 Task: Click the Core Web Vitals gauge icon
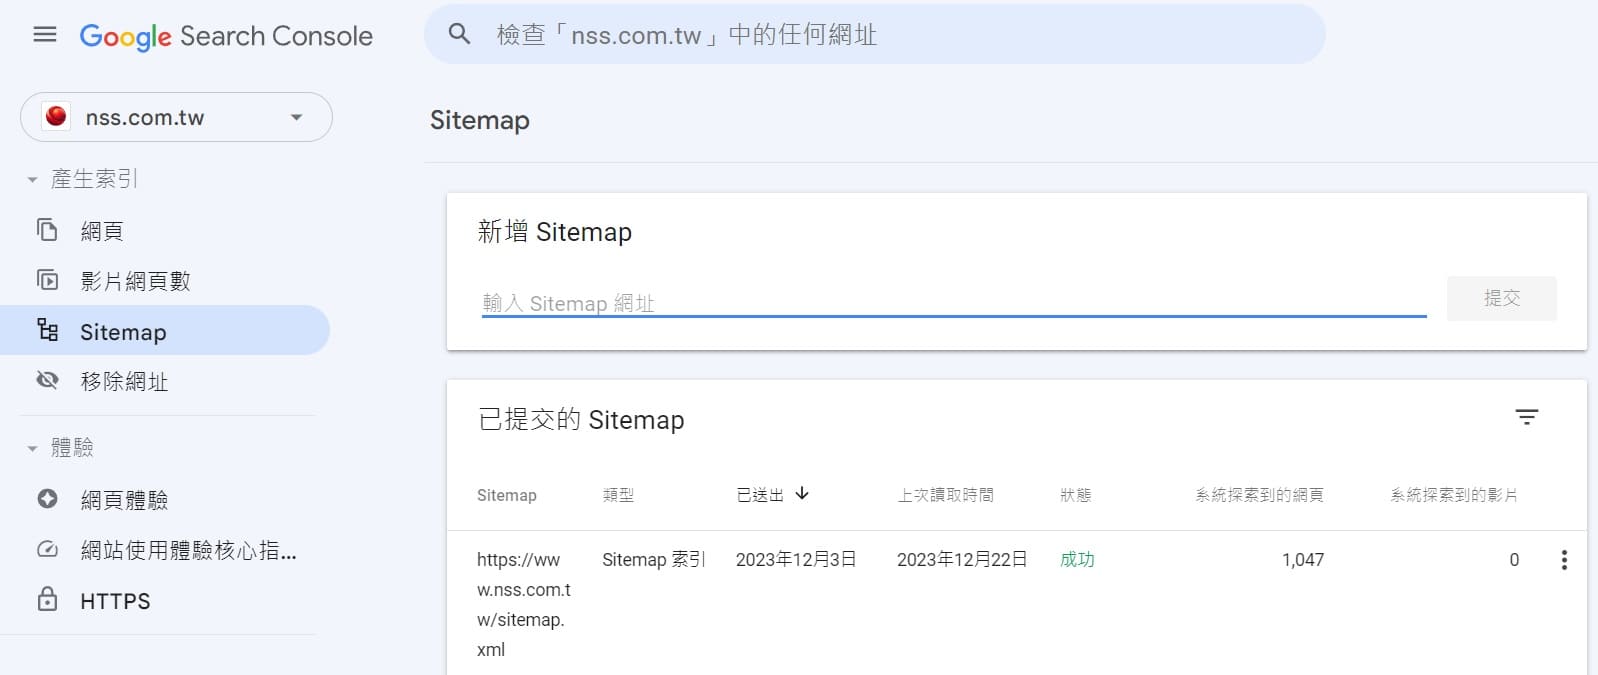pos(47,549)
